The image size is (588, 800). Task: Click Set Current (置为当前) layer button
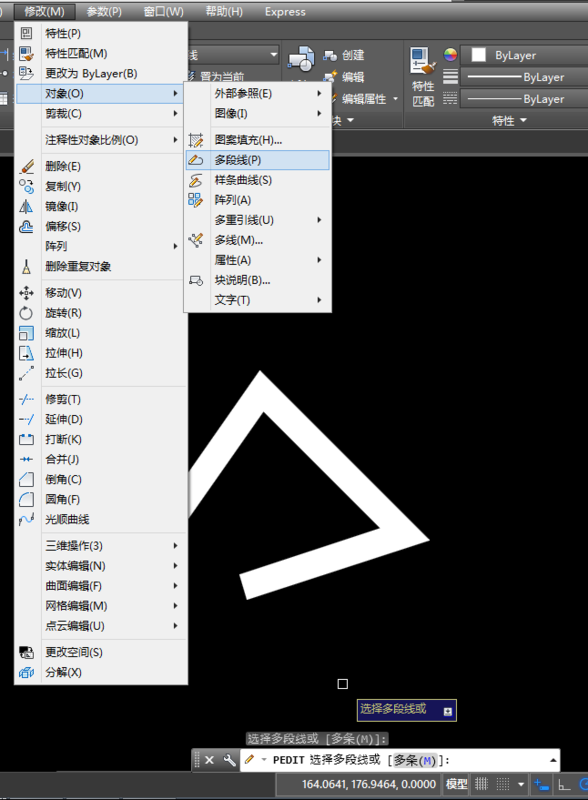click(x=216, y=77)
